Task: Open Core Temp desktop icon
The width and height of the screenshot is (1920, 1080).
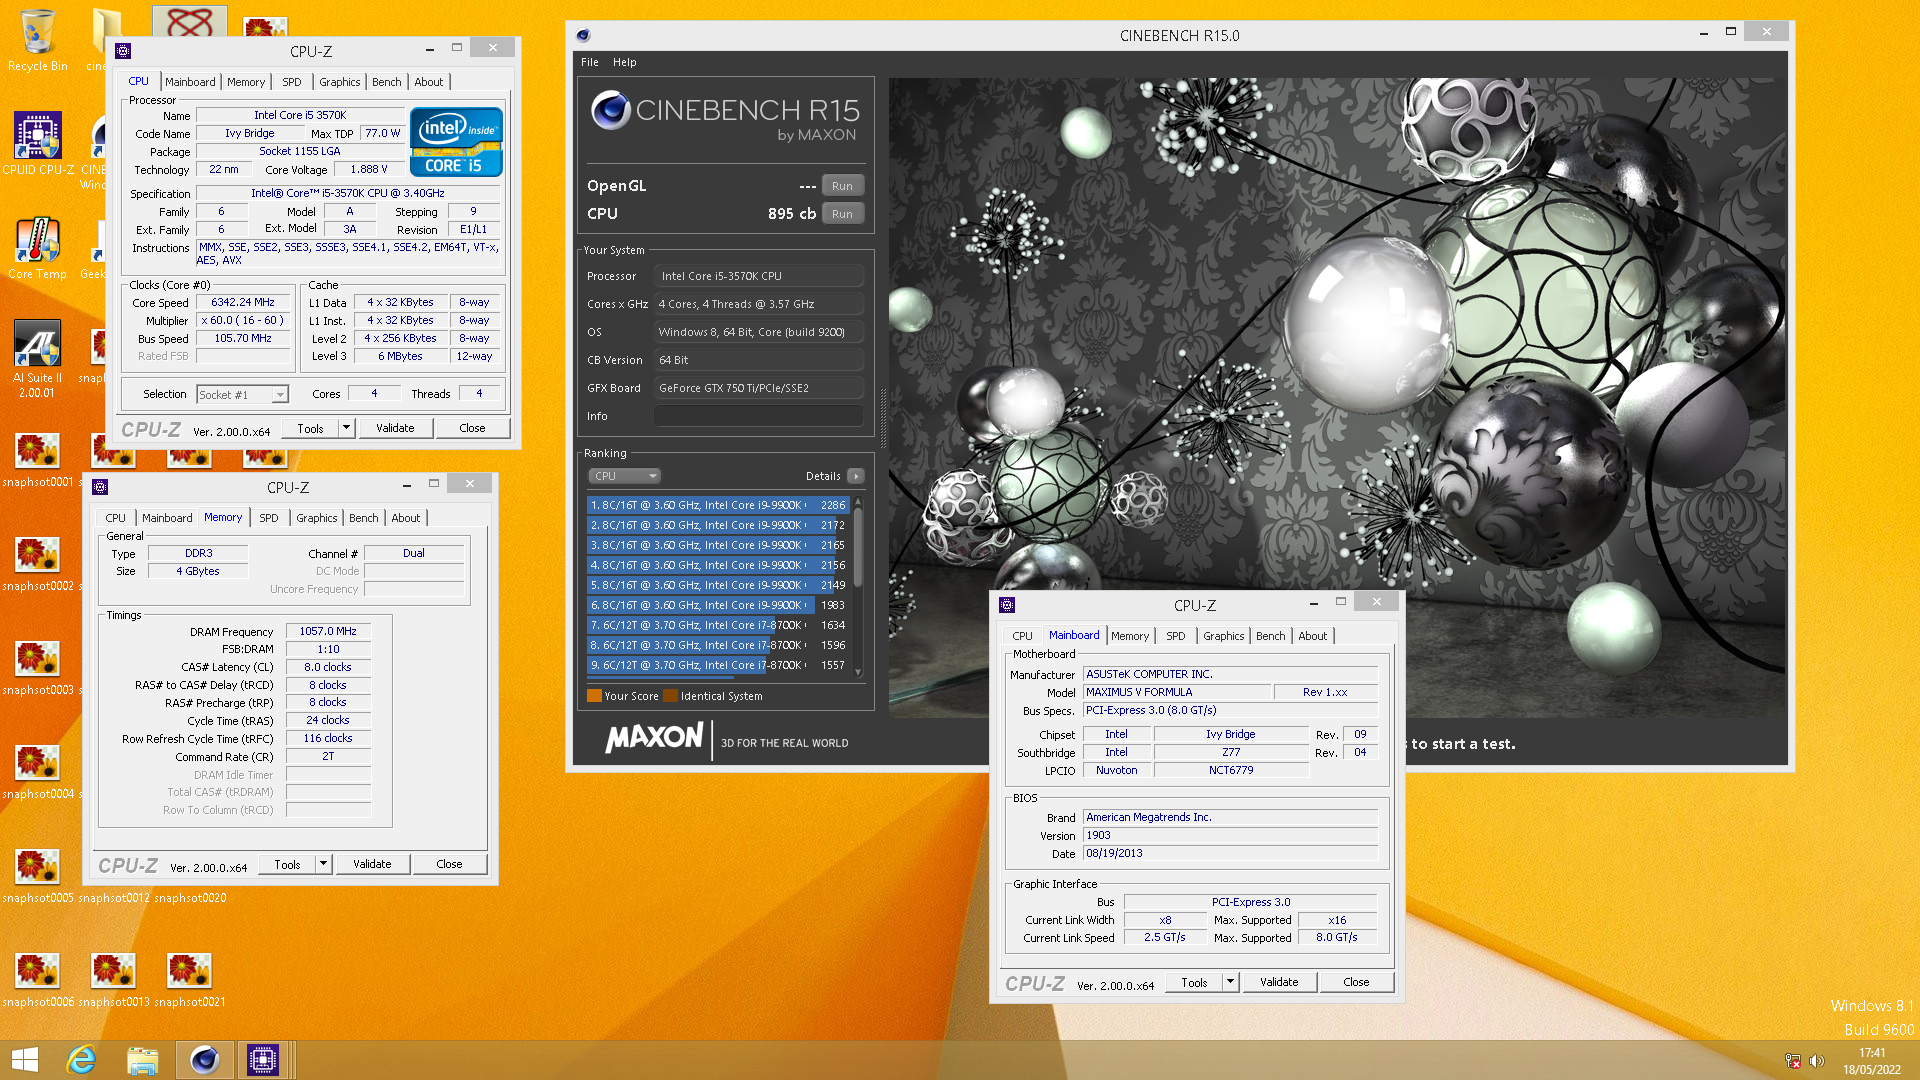Action: tap(38, 248)
